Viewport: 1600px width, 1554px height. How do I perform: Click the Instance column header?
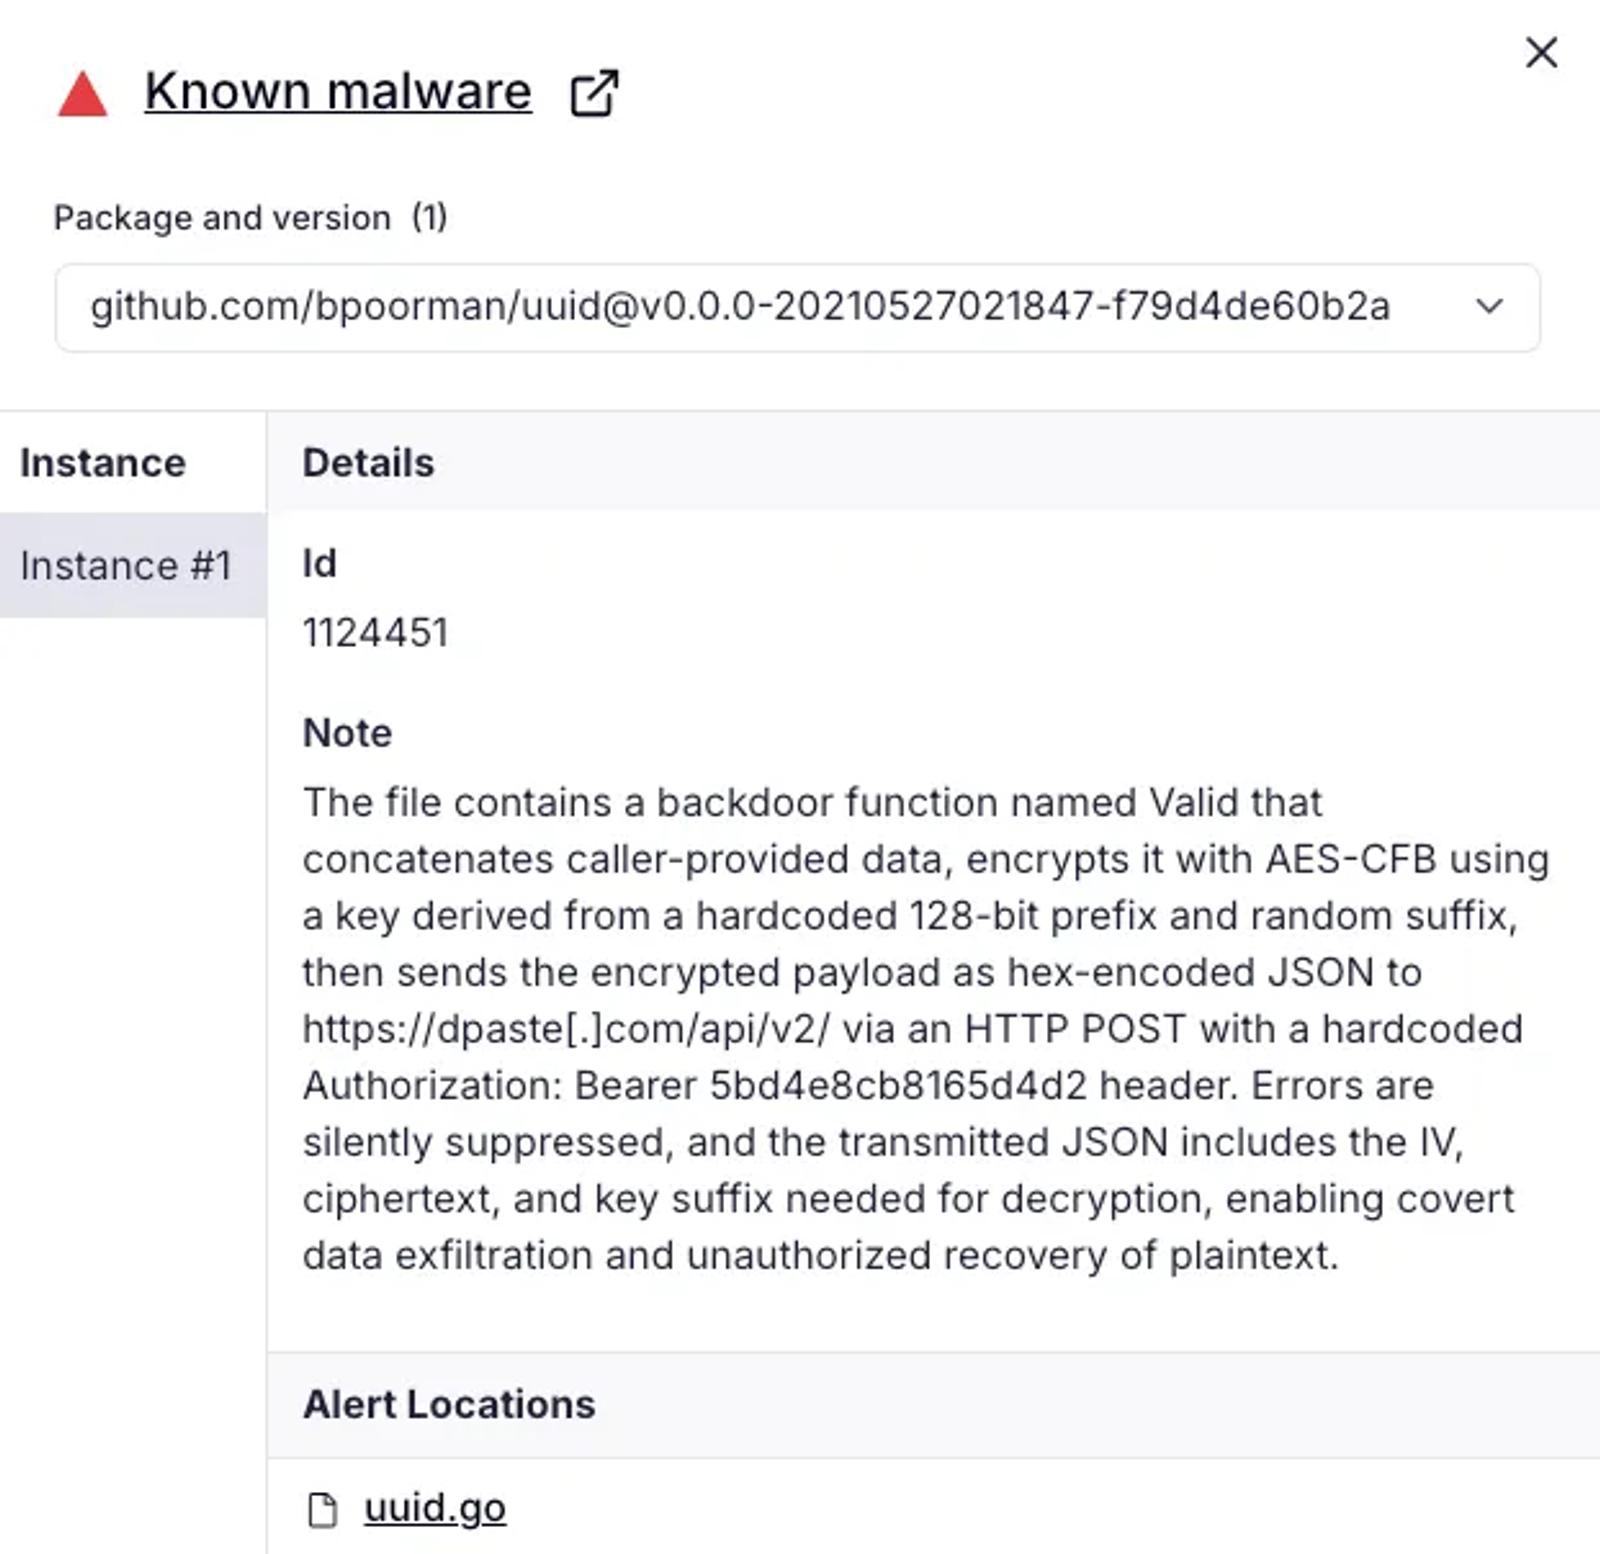tap(103, 463)
